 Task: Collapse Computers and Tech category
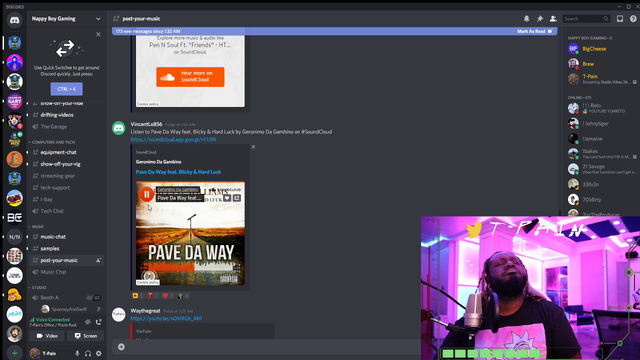coord(53,142)
